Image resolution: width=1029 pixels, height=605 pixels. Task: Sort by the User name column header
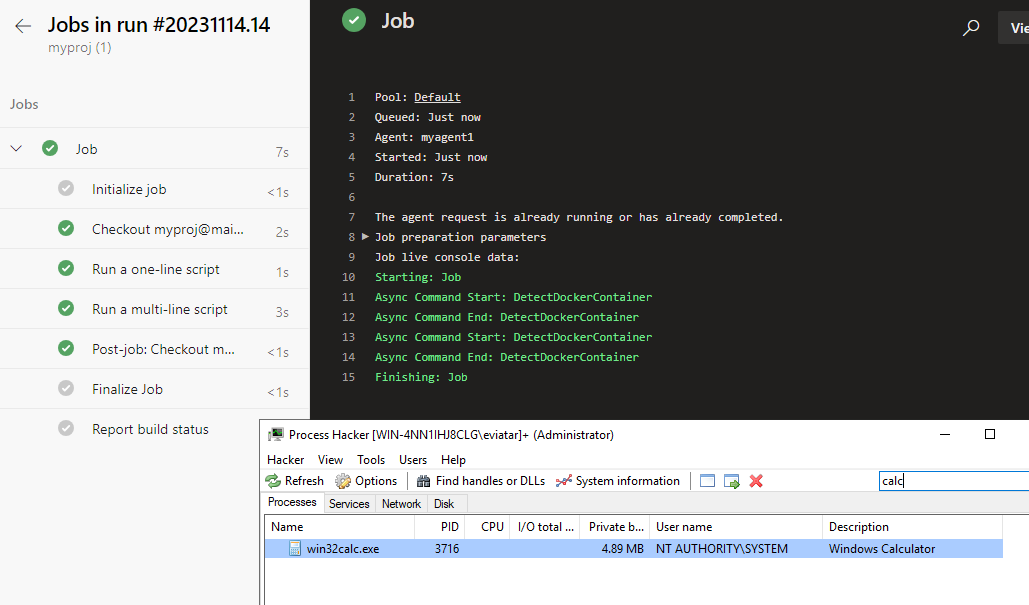[x=736, y=527]
